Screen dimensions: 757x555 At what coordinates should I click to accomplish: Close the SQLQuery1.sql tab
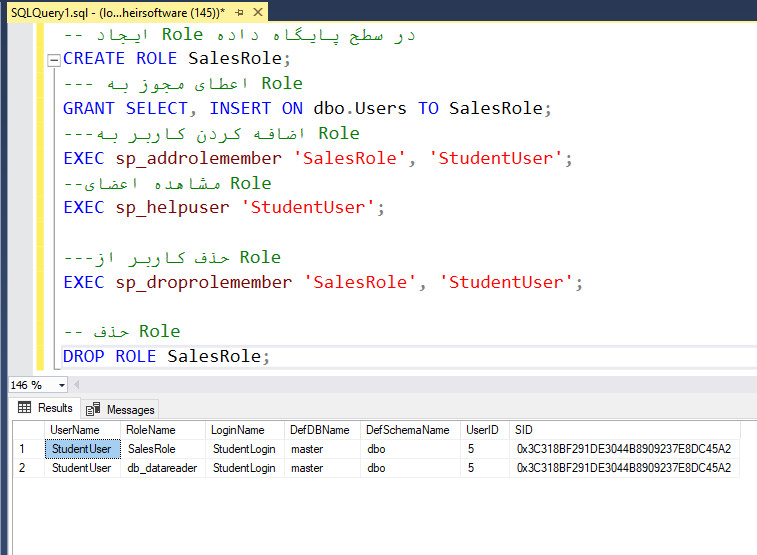[x=258, y=12]
